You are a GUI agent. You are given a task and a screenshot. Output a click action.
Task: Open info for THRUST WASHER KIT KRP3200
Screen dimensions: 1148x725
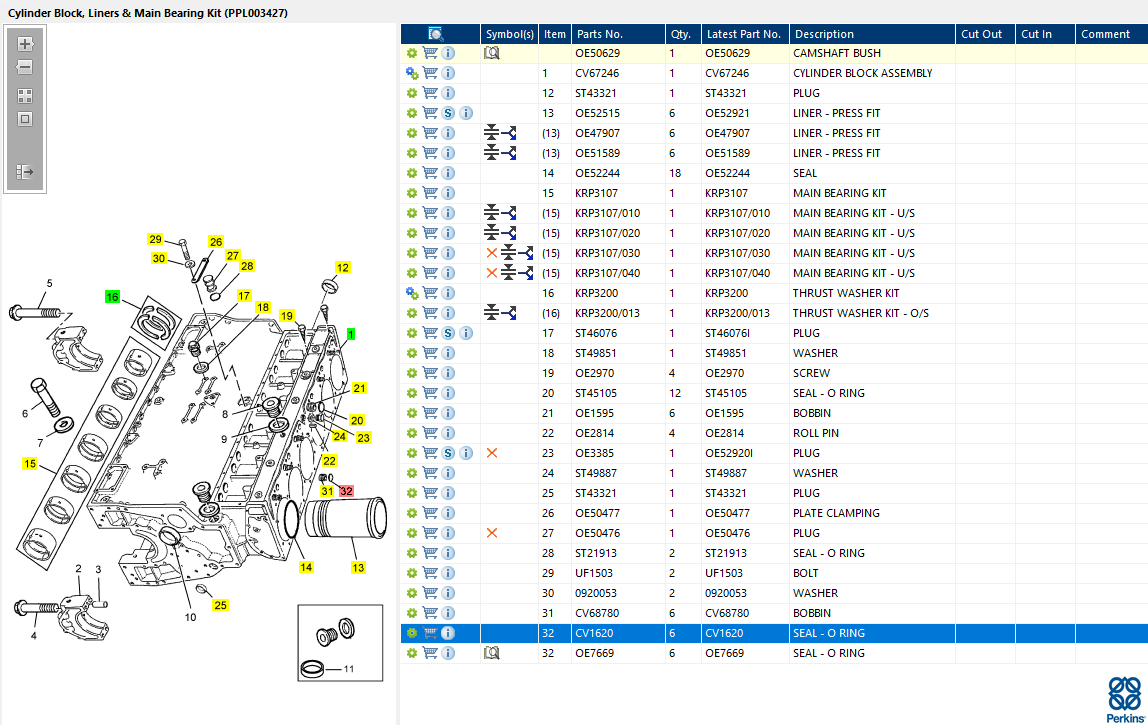click(x=448, y=293)
